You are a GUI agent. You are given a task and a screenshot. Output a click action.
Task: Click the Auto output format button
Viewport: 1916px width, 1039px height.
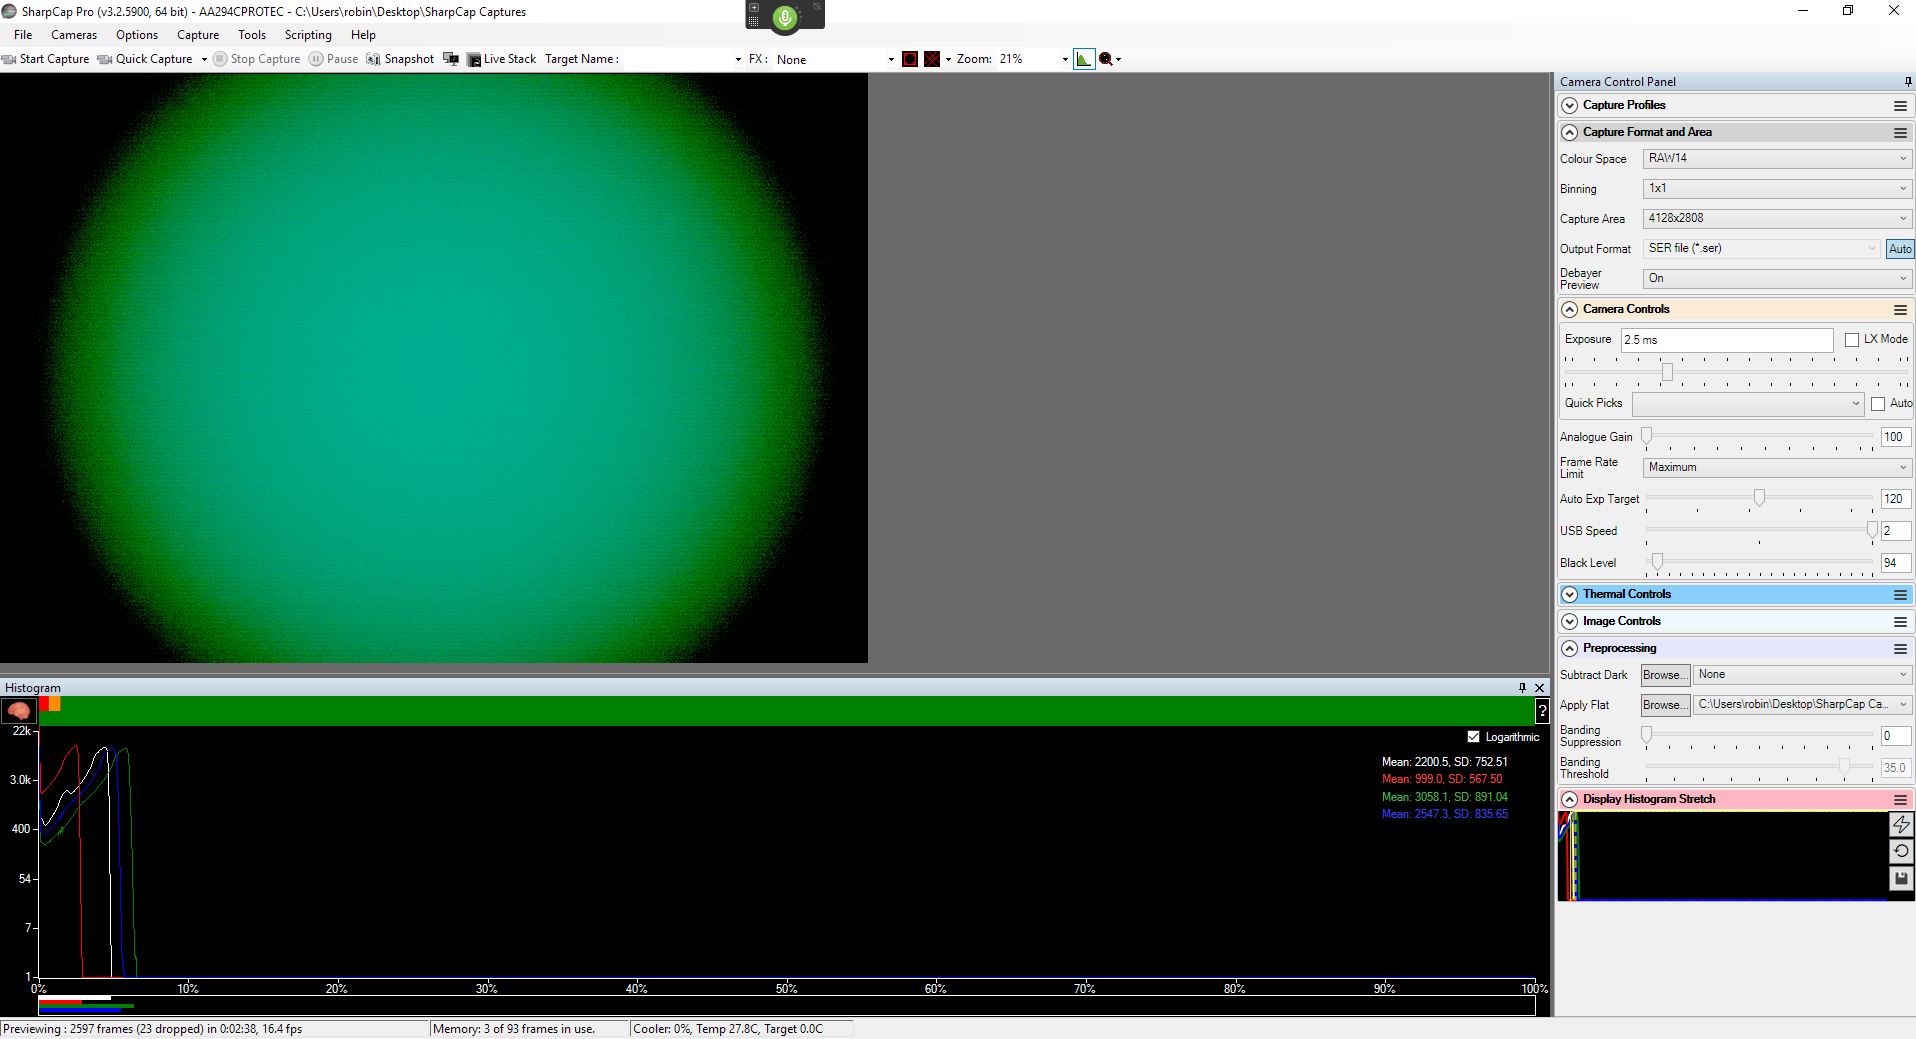pyautogui.click(x=1900, y=249)
